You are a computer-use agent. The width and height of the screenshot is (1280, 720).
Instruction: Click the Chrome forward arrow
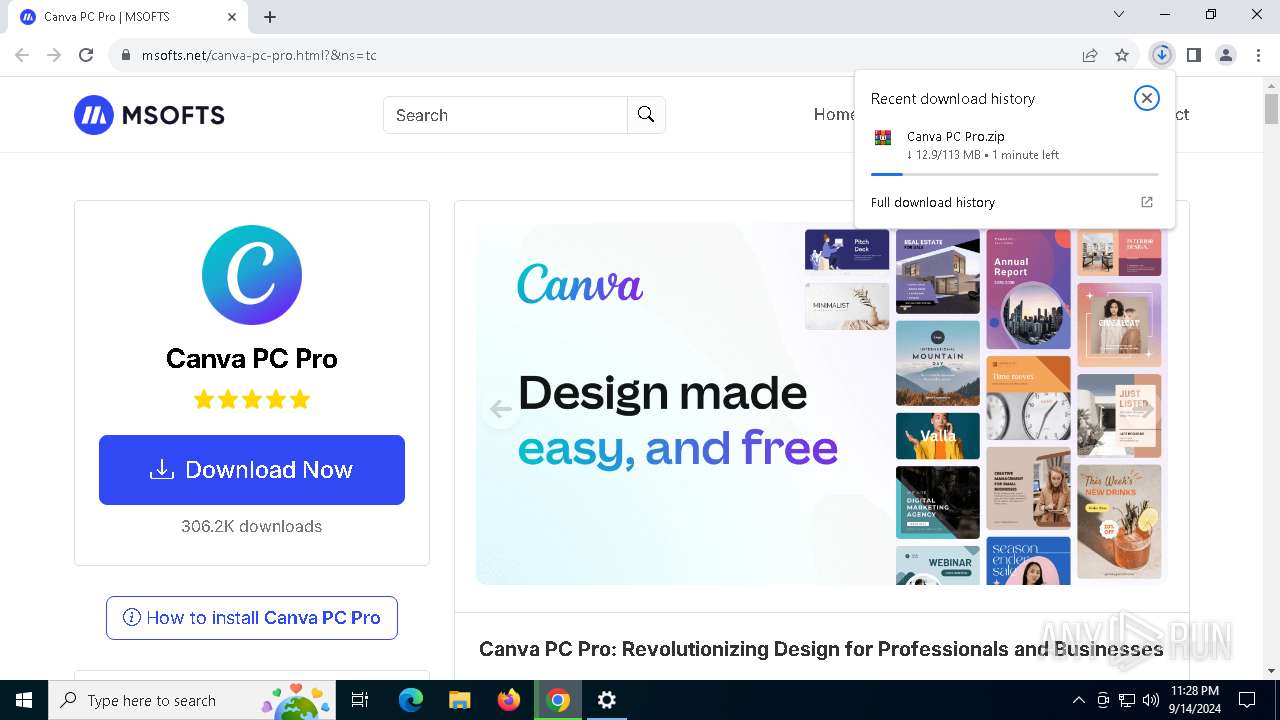tap(54, 55)
